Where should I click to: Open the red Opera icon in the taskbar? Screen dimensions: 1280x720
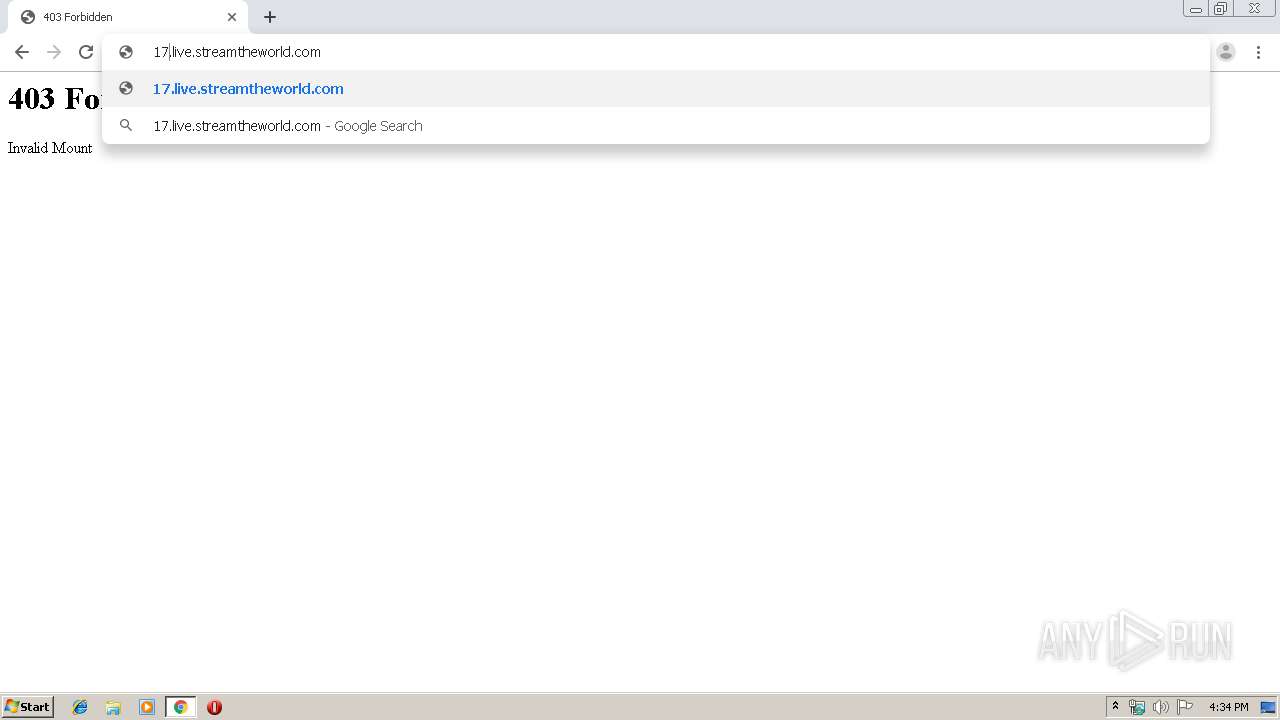(214, 707)
